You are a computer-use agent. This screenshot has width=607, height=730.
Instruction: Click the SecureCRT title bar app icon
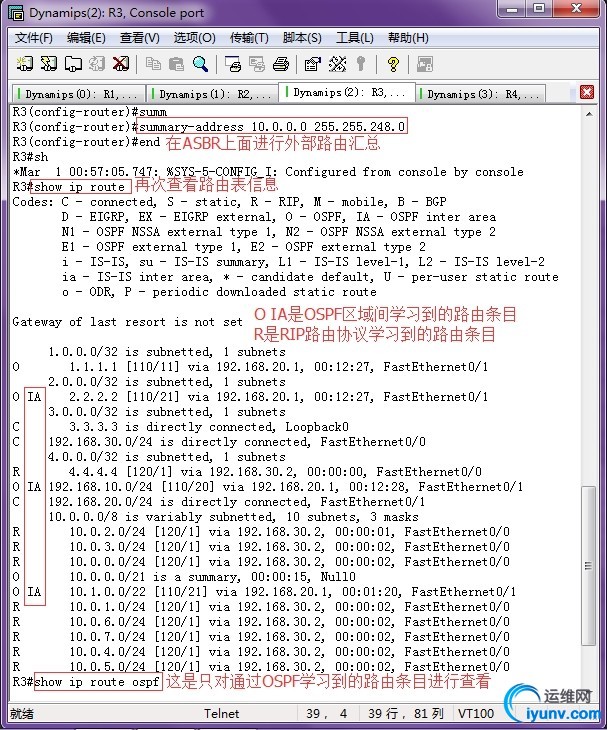[16, 13]
